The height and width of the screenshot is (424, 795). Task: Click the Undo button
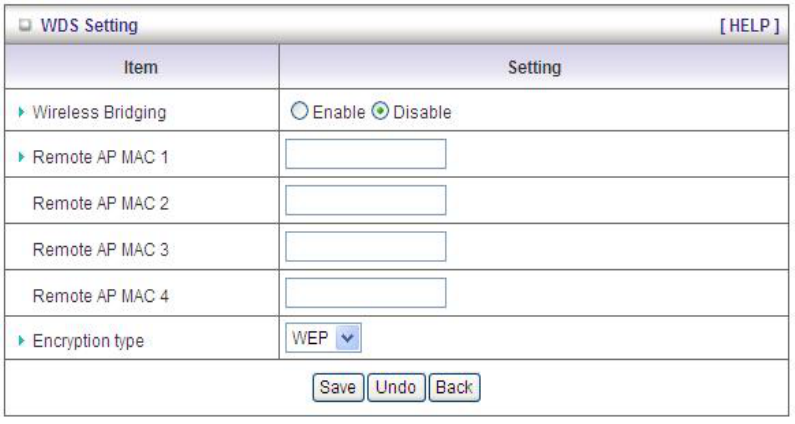(398, 387)
